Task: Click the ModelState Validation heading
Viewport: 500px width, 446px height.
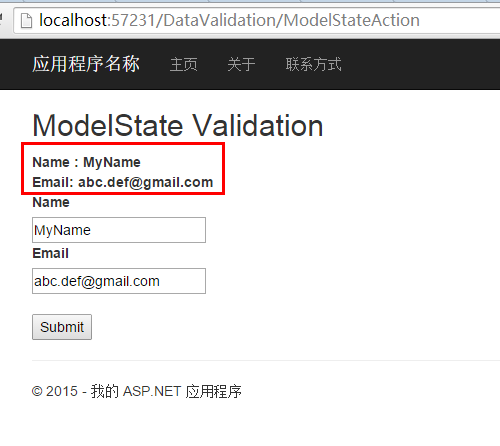Action: tap(178, 125)
